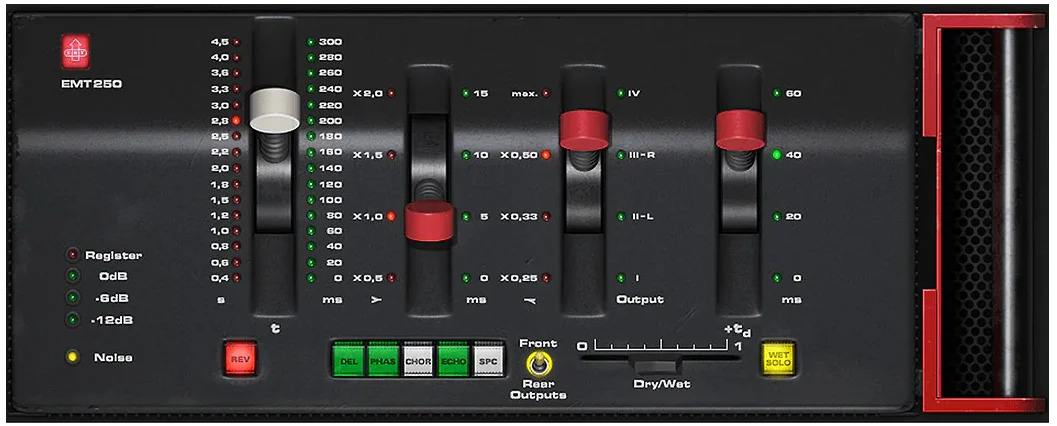
Task: Click the 240 ms value
Action: pyautogui.click(x=330, y=89)
